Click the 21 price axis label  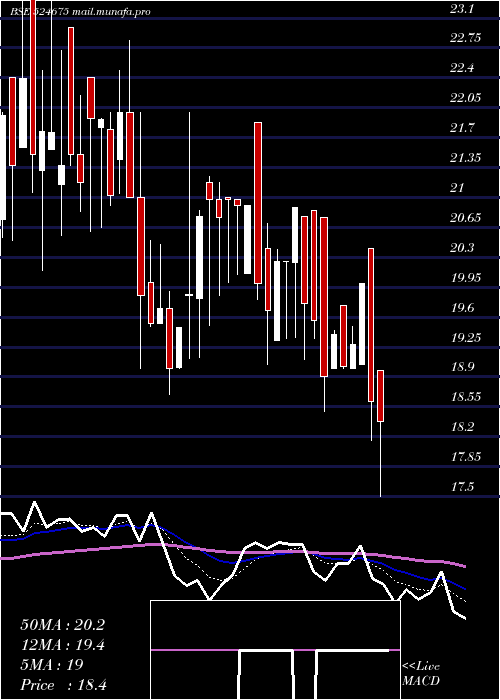coord(457,188)
